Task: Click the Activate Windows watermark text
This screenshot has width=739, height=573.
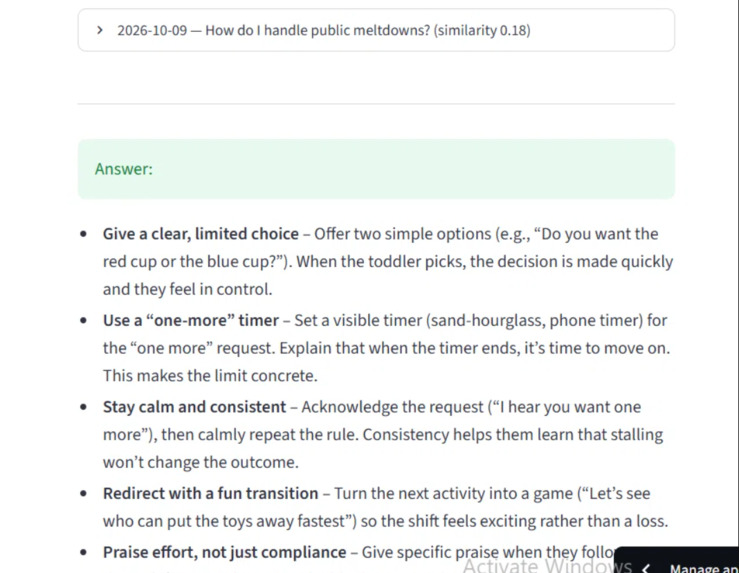Action: pos(547,565)
